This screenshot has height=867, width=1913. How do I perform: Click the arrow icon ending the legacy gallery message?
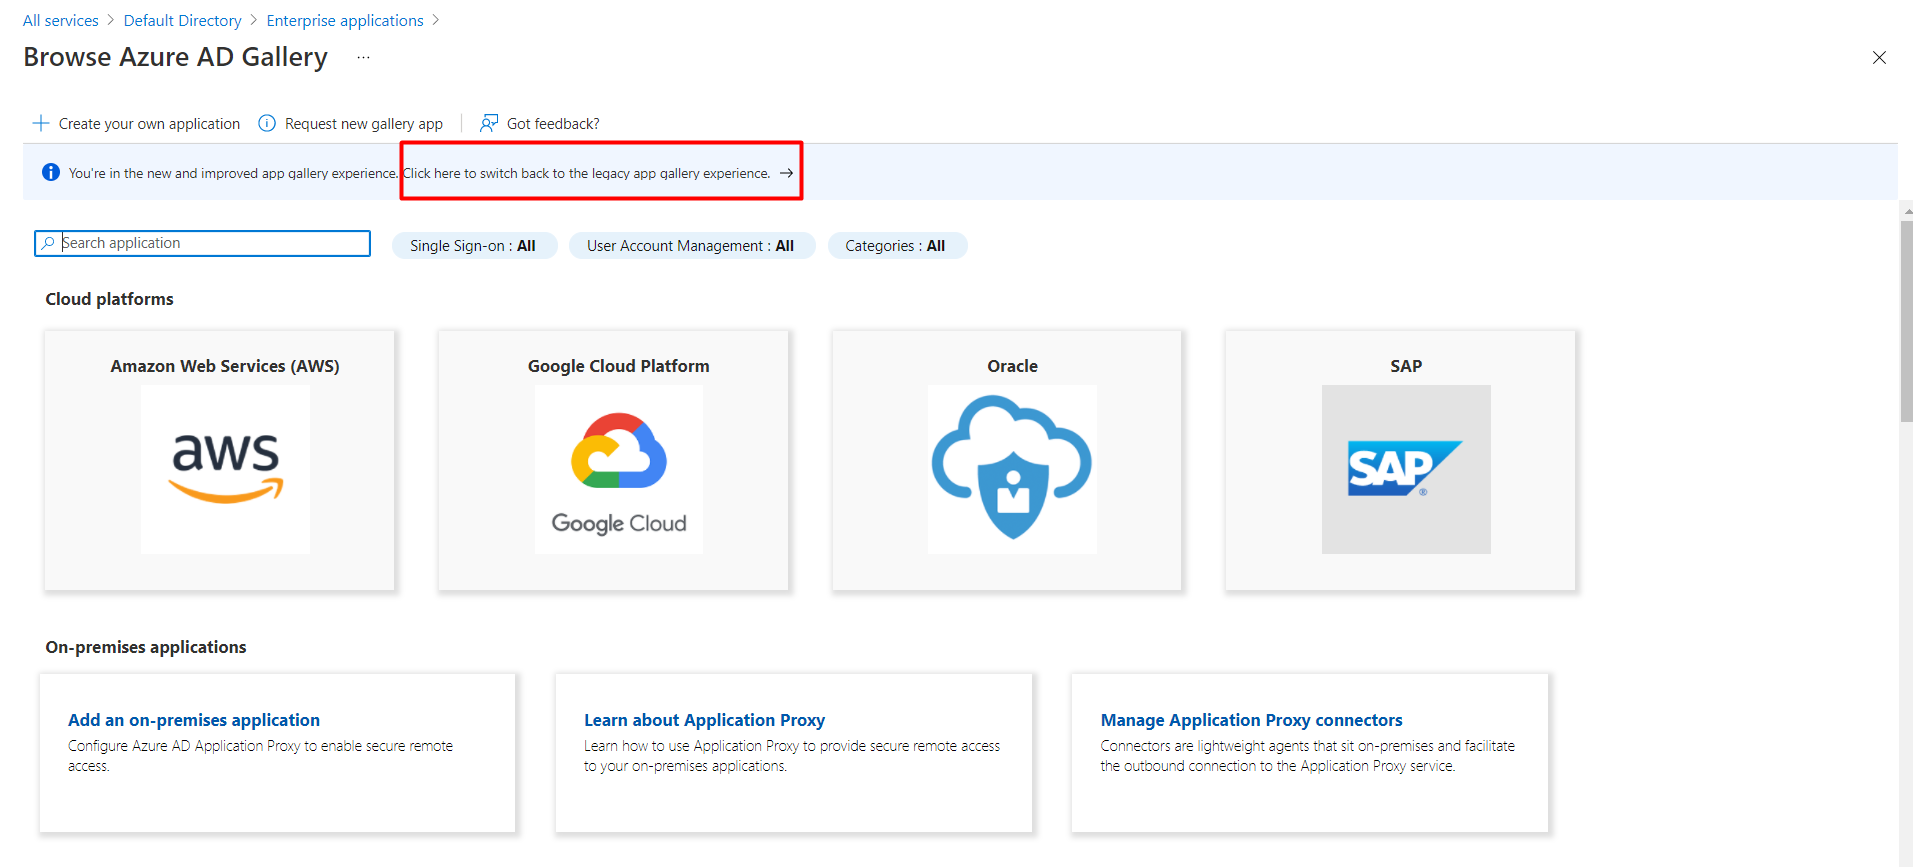point(787,173)
